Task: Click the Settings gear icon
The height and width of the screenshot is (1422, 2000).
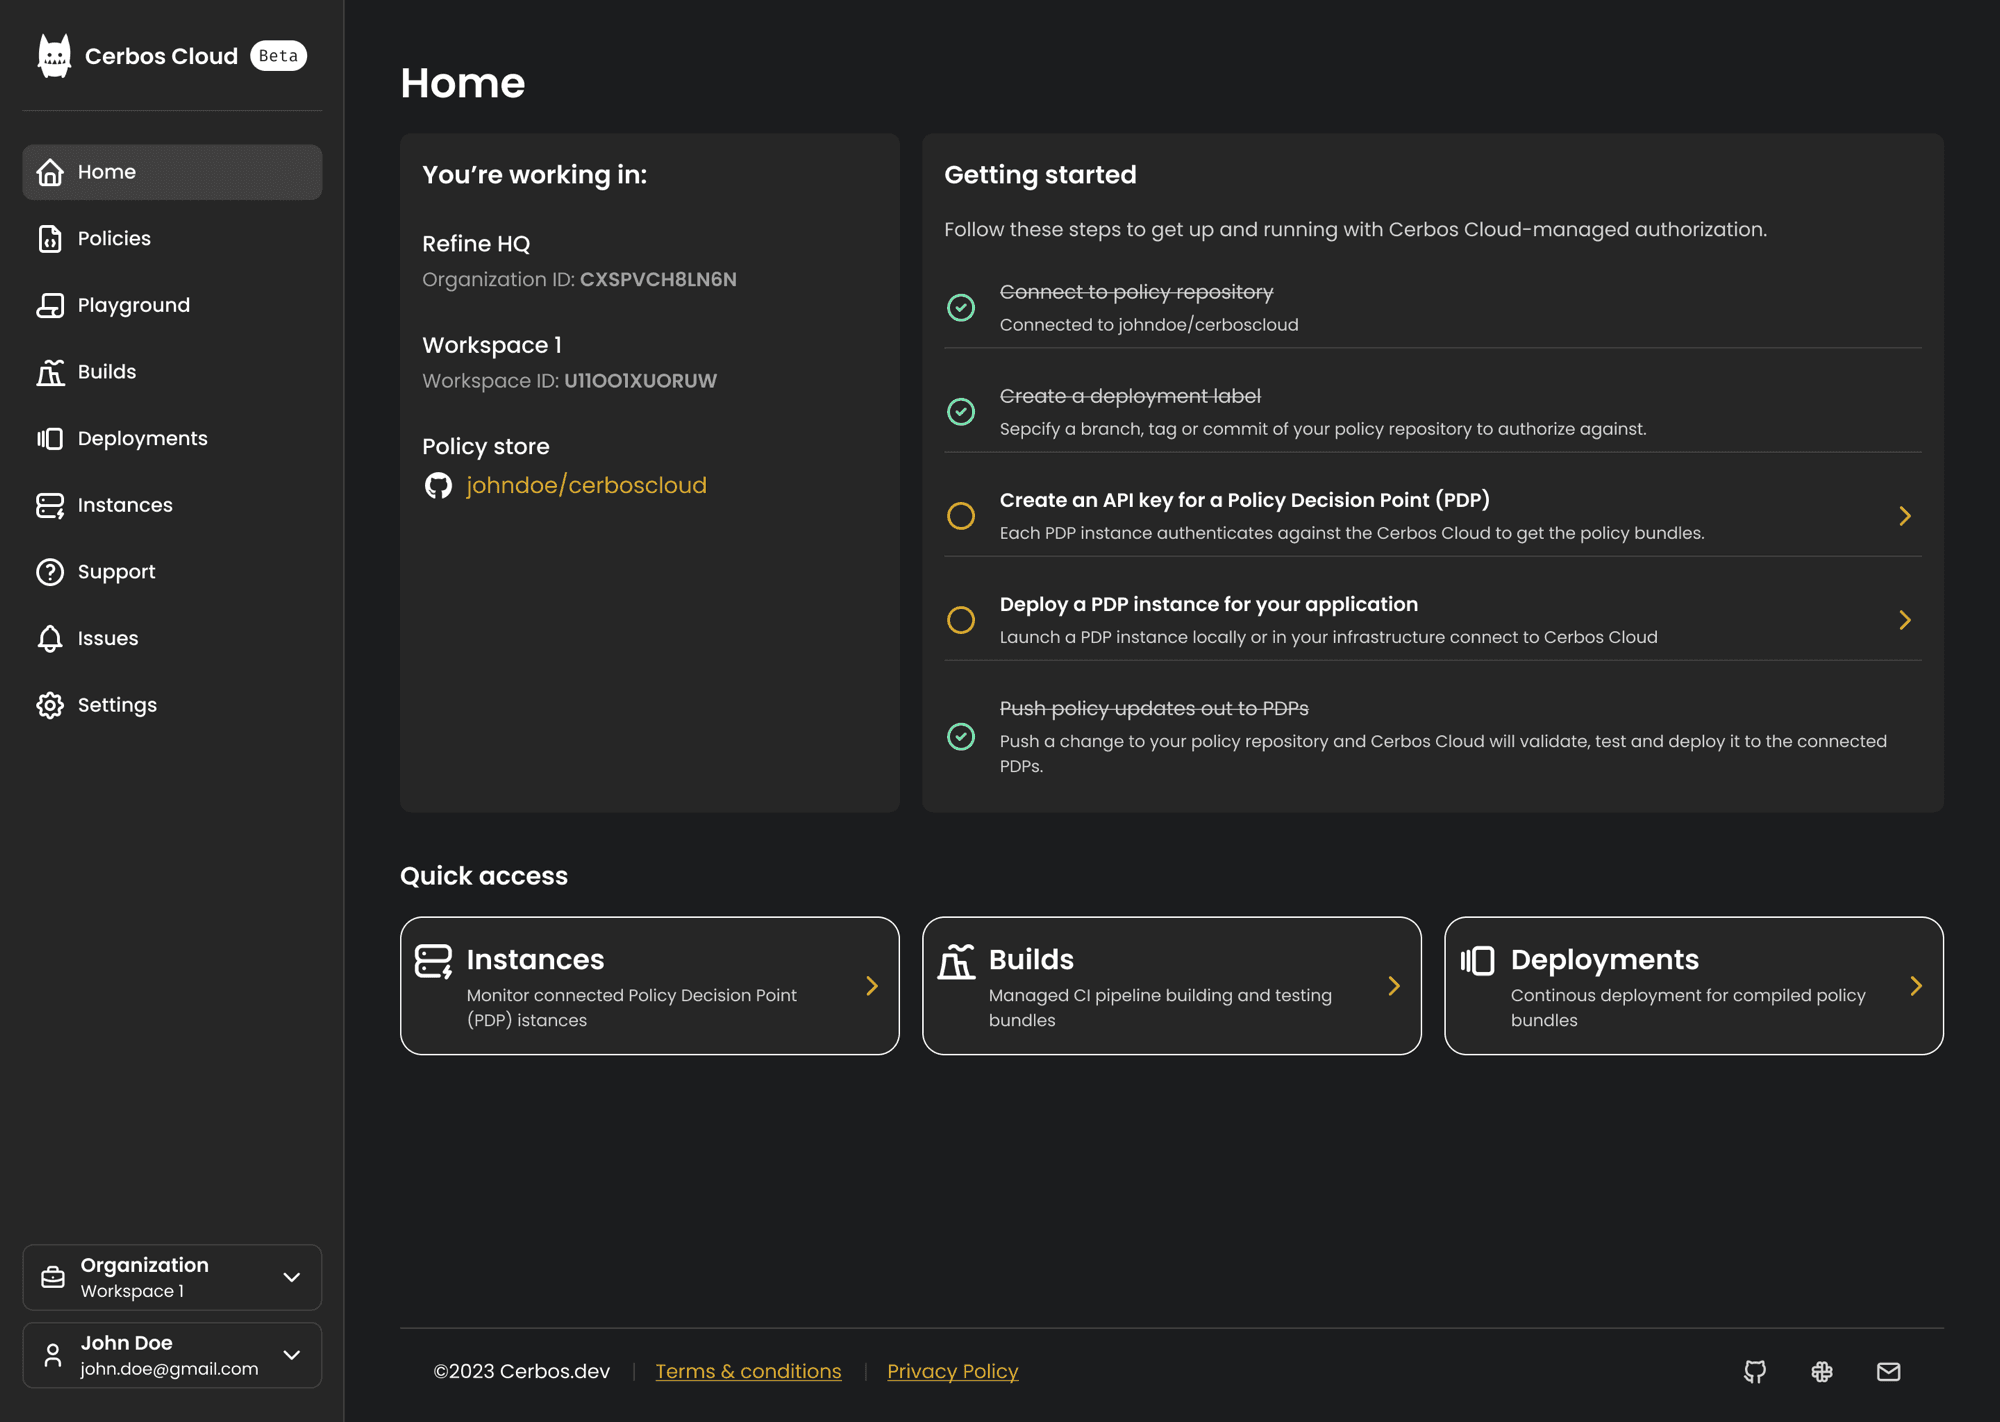Action: click(50, 705)
